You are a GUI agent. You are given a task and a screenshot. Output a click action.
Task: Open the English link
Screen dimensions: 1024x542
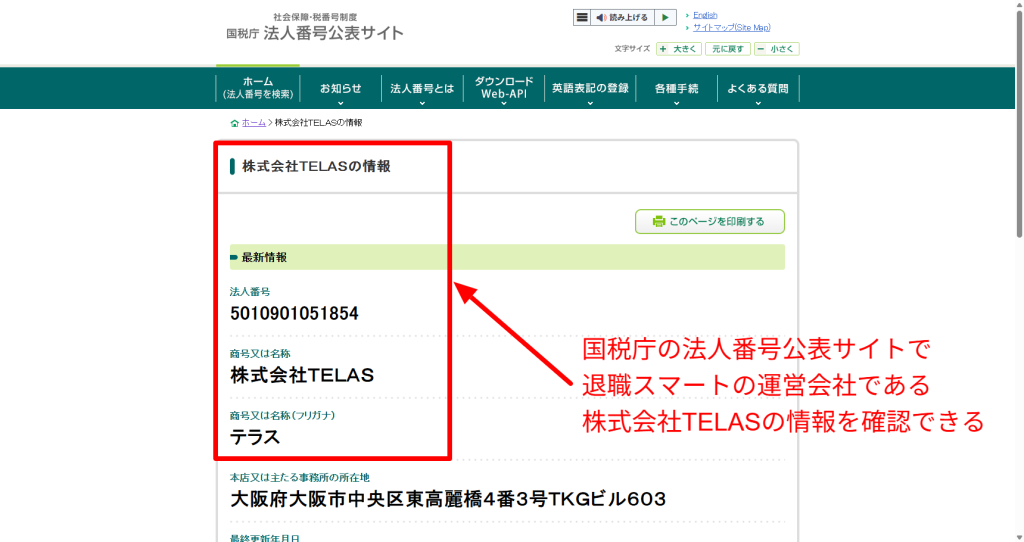point(705,15)
